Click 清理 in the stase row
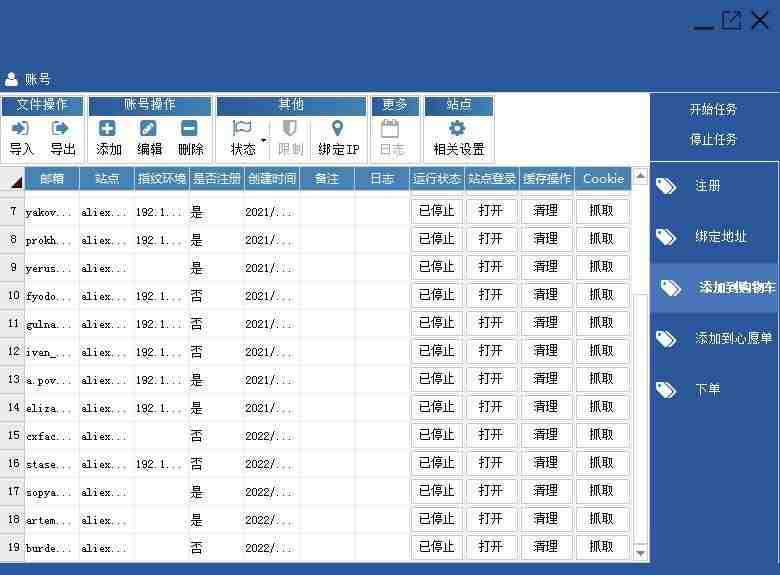This screenshot has height=575, width=780. [546, 463]
